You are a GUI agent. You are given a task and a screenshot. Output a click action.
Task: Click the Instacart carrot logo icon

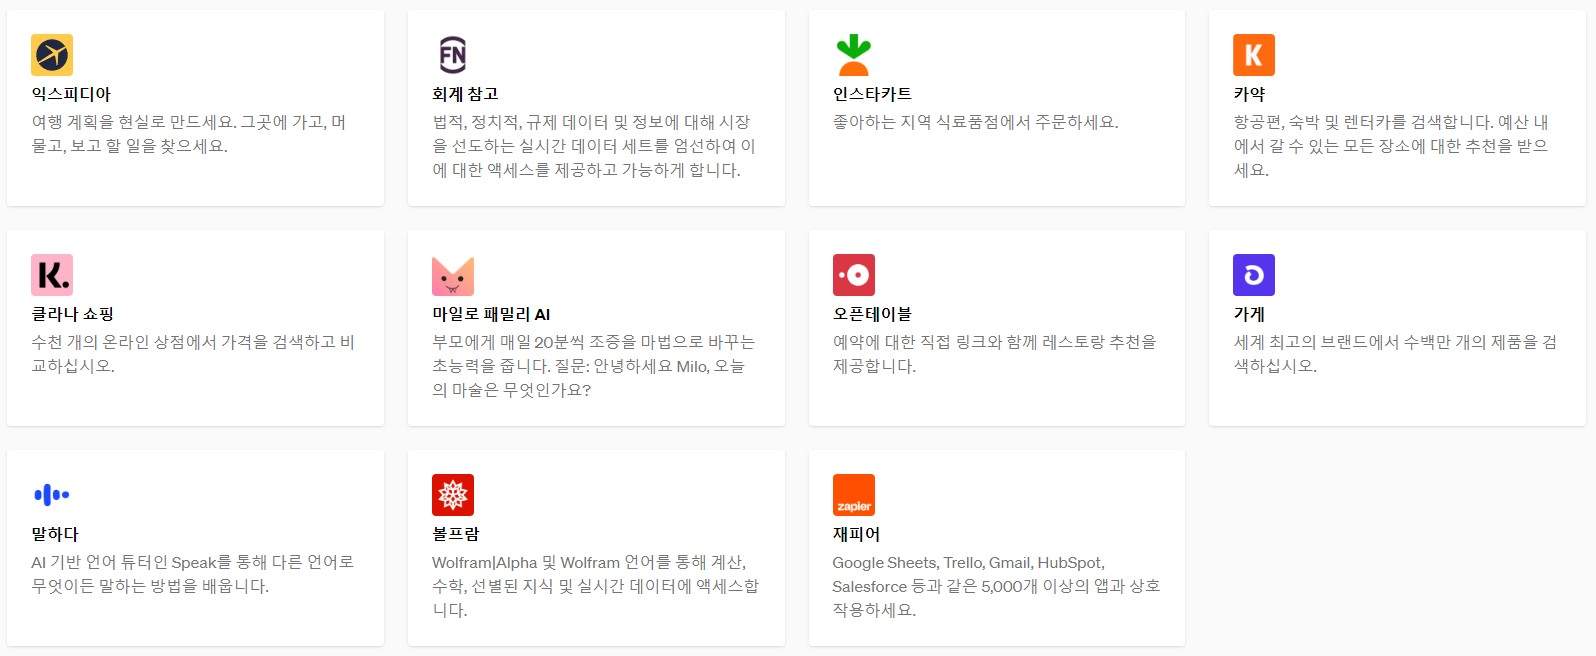pos(854,55)
